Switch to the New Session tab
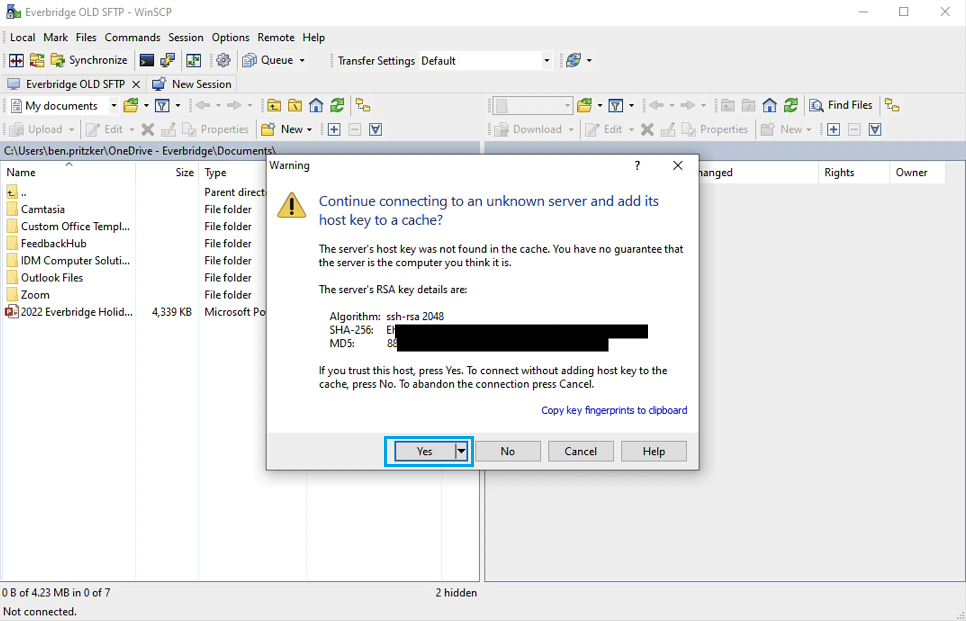This screenshot has height=621, width=966. (x=192, y=84)
